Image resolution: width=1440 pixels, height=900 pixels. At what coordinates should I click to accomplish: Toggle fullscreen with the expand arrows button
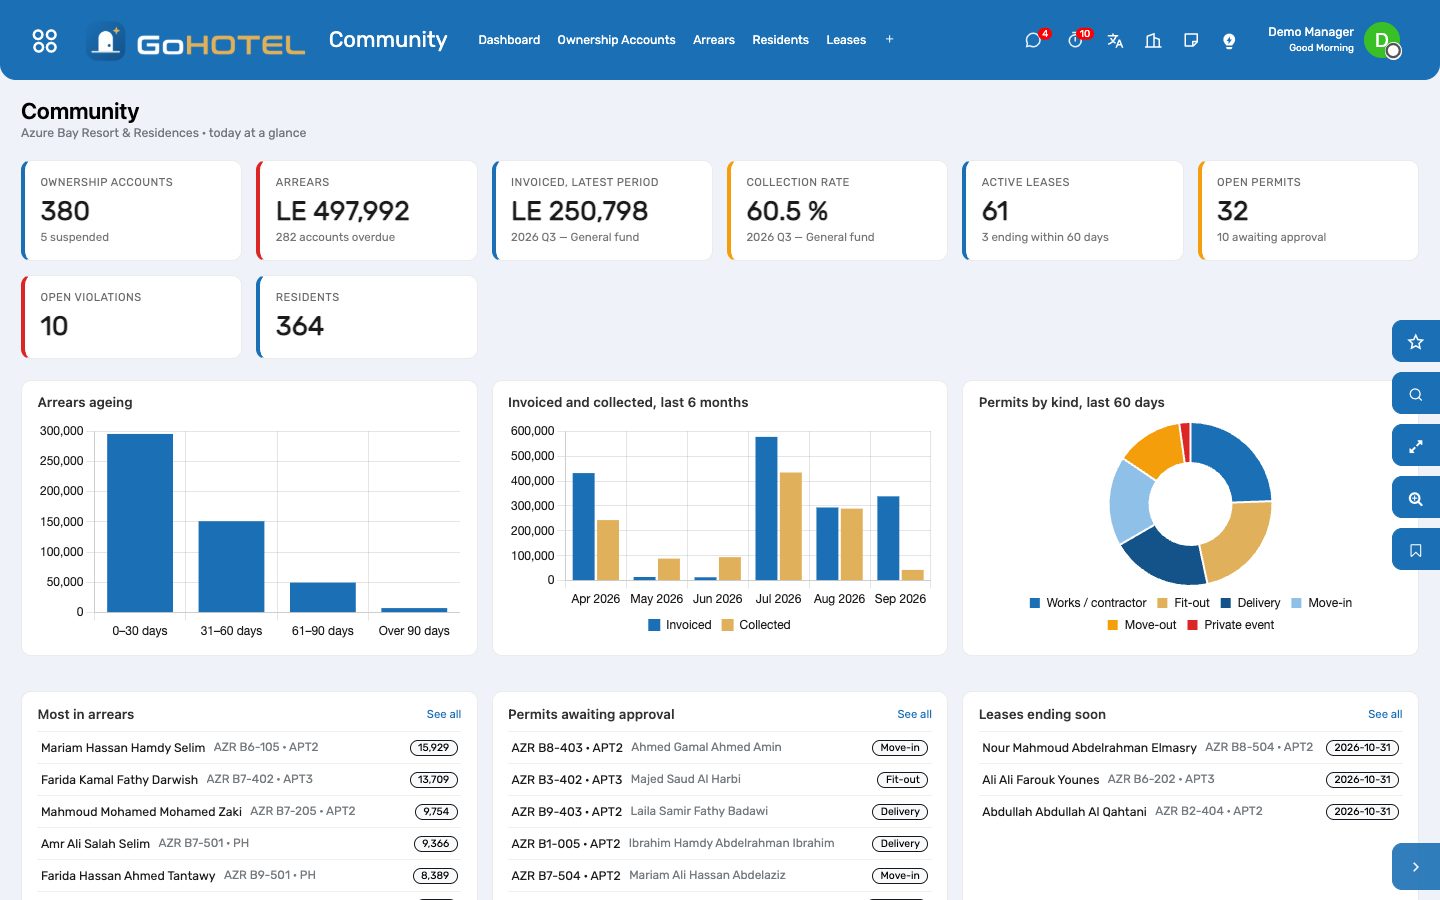click(1416, 446)
